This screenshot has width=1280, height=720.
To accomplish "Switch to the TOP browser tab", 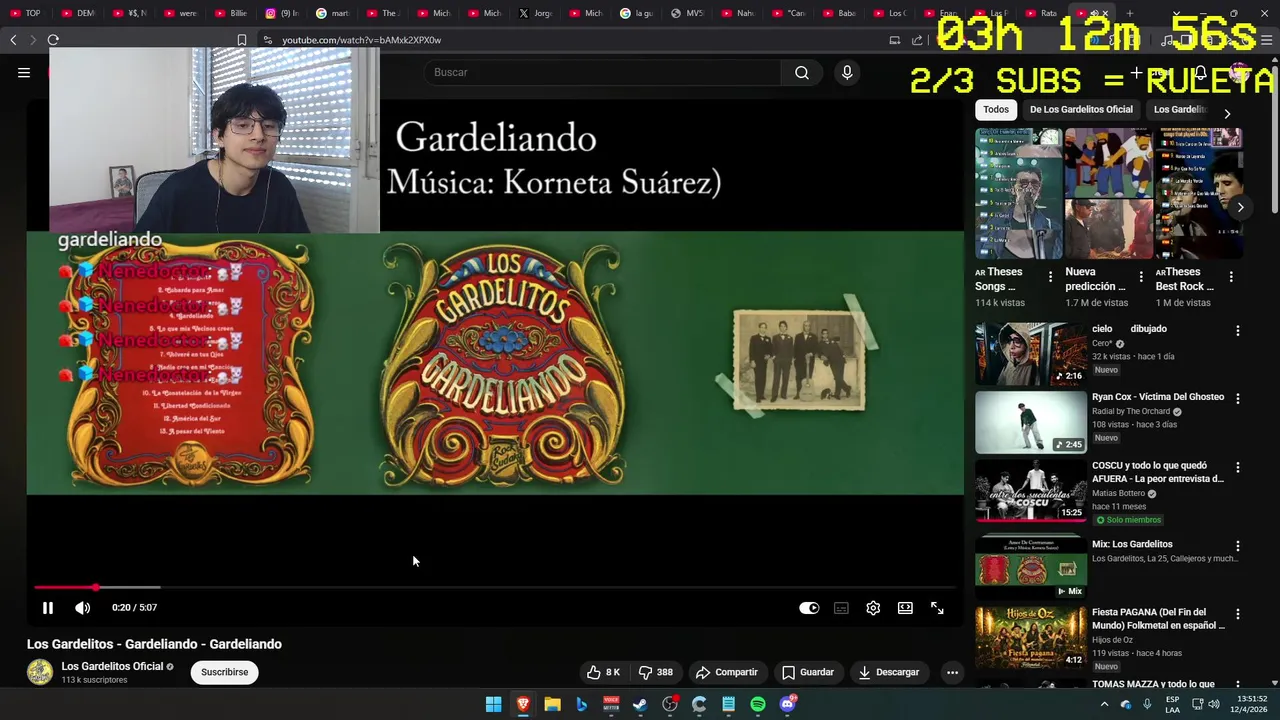I will (x=26, y=13).
